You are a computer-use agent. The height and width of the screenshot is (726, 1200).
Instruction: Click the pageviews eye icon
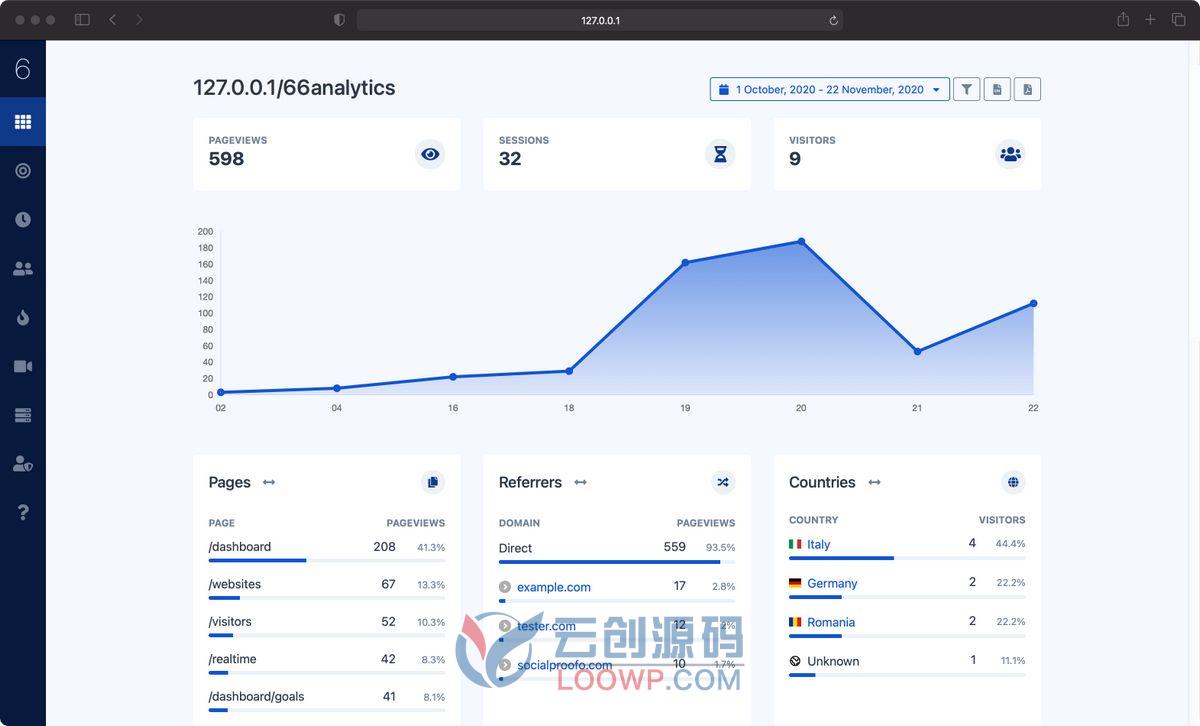[430, 154]
